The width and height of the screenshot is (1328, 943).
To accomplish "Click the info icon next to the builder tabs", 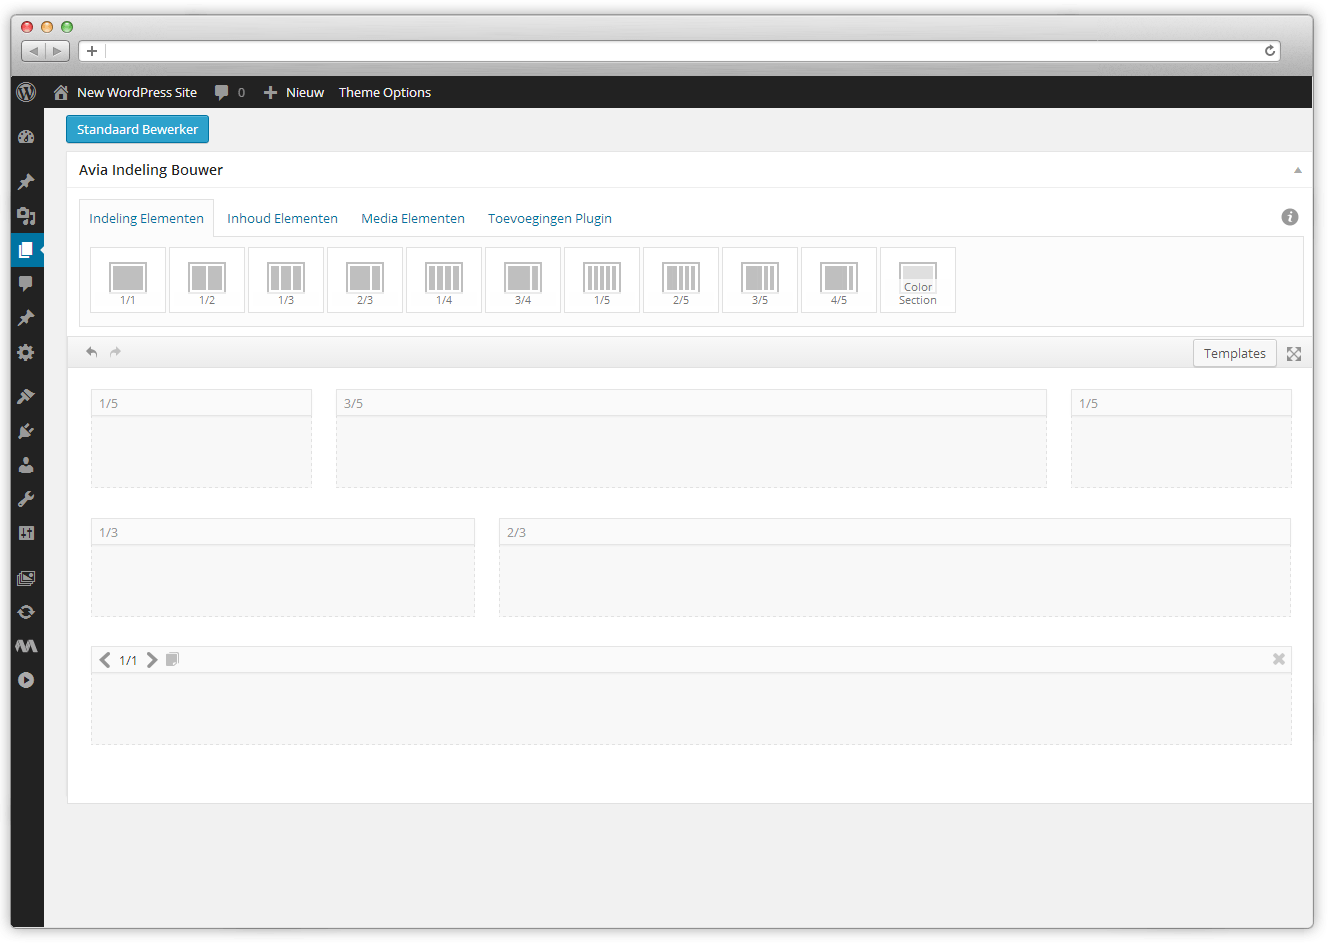I will coord(1289,217).
